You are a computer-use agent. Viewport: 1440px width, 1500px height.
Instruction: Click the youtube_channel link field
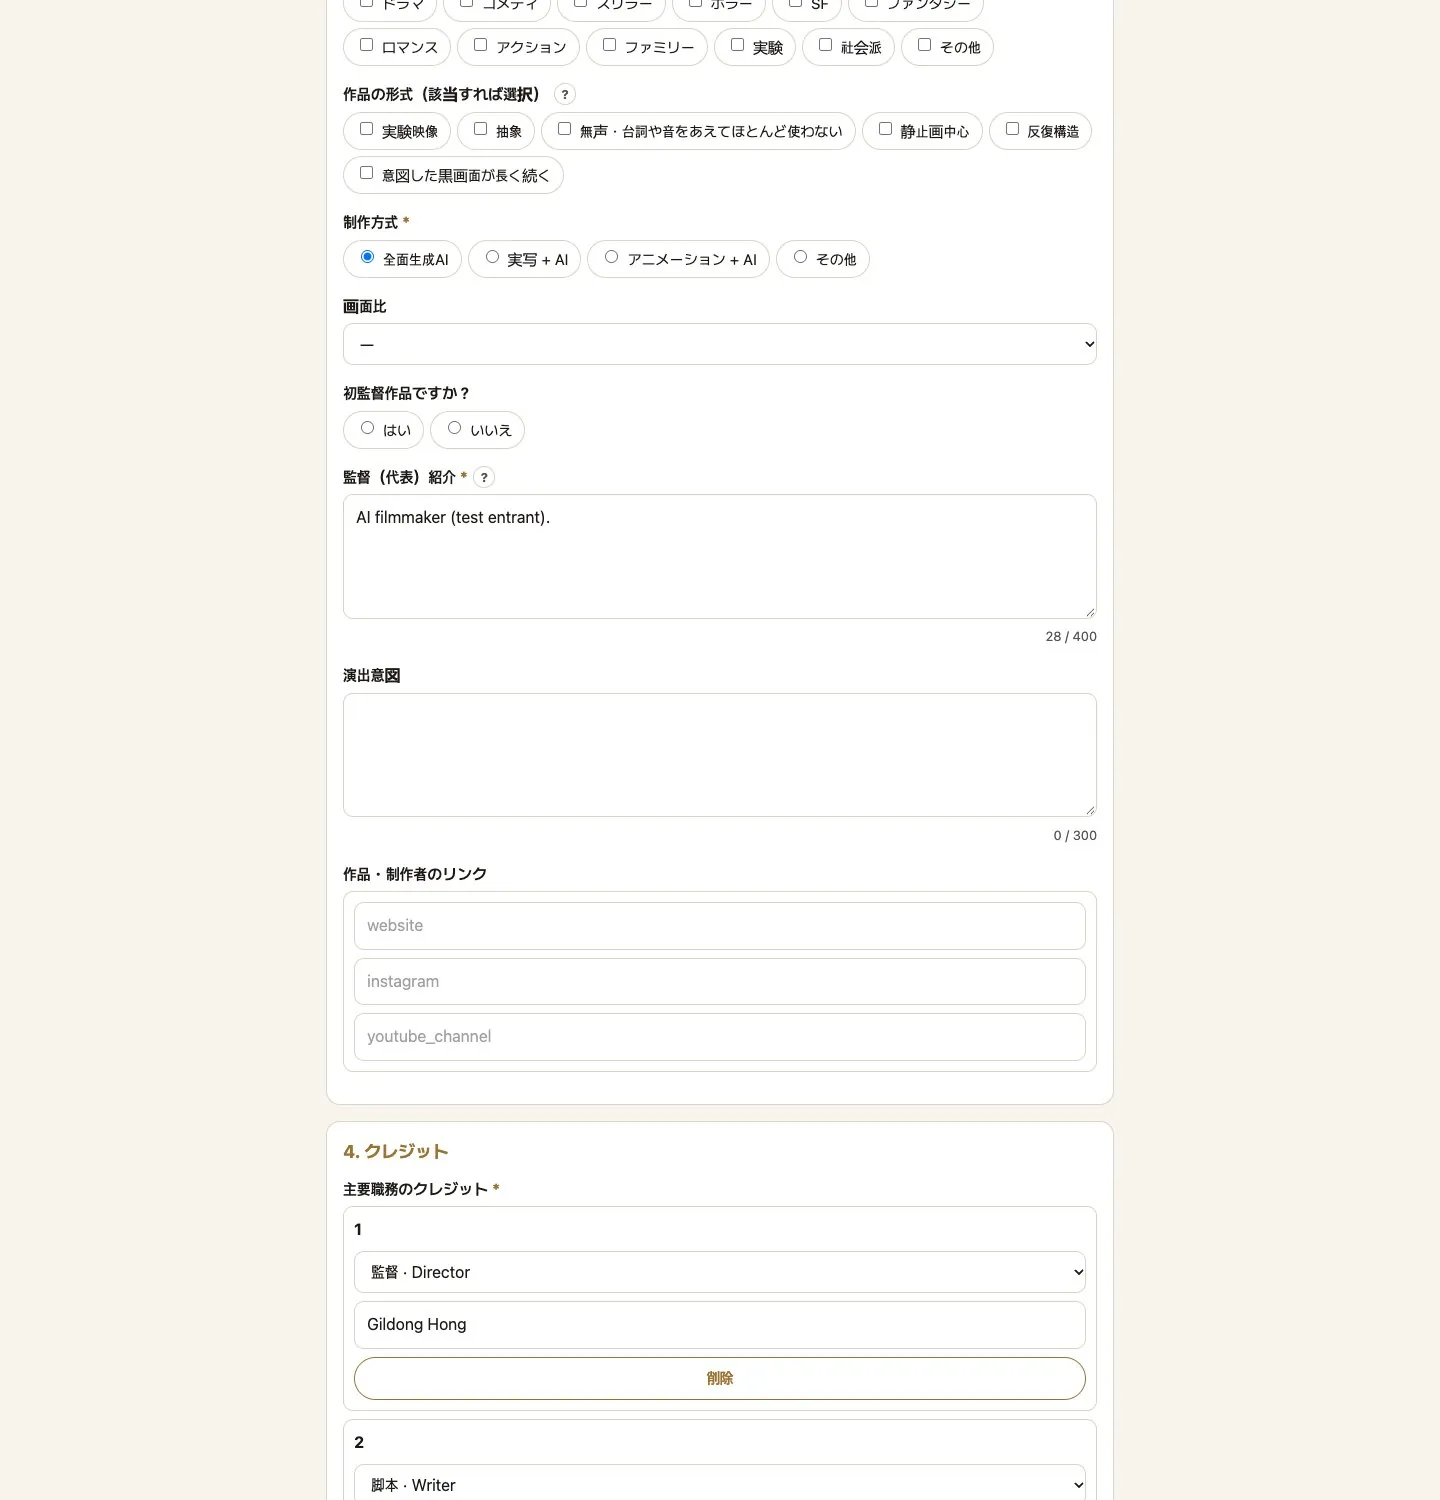coord(720,1037)
